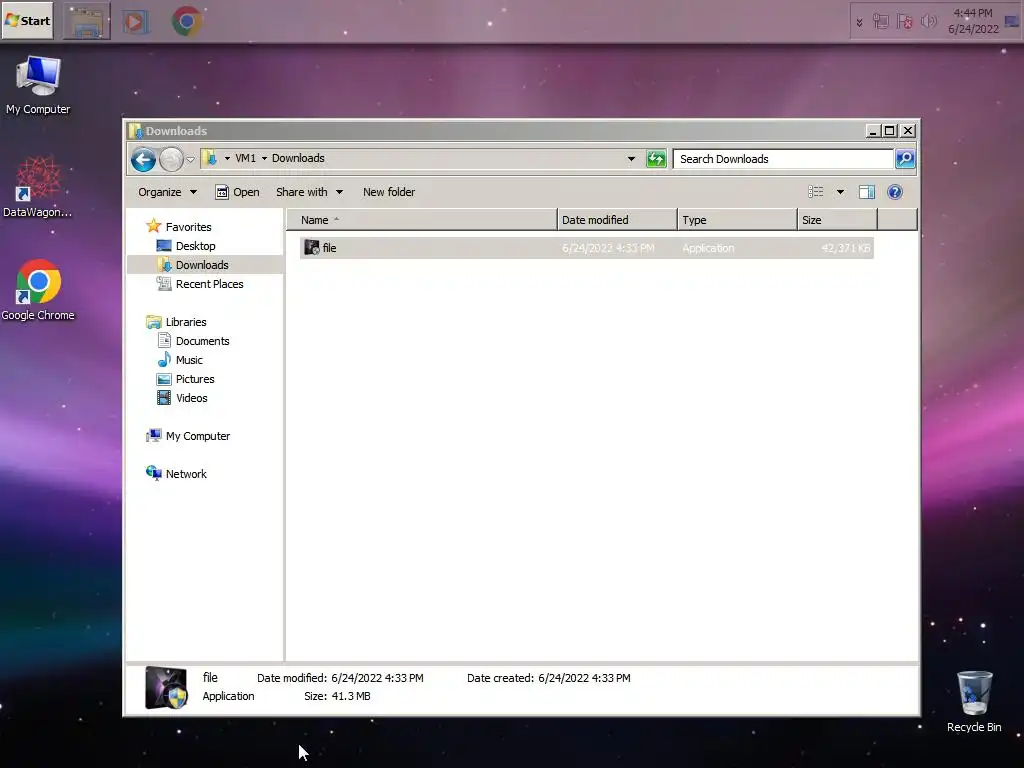The image size is (1024, 768).
Task: Click the forward navigation arrow
Action: tap(171, 159)
